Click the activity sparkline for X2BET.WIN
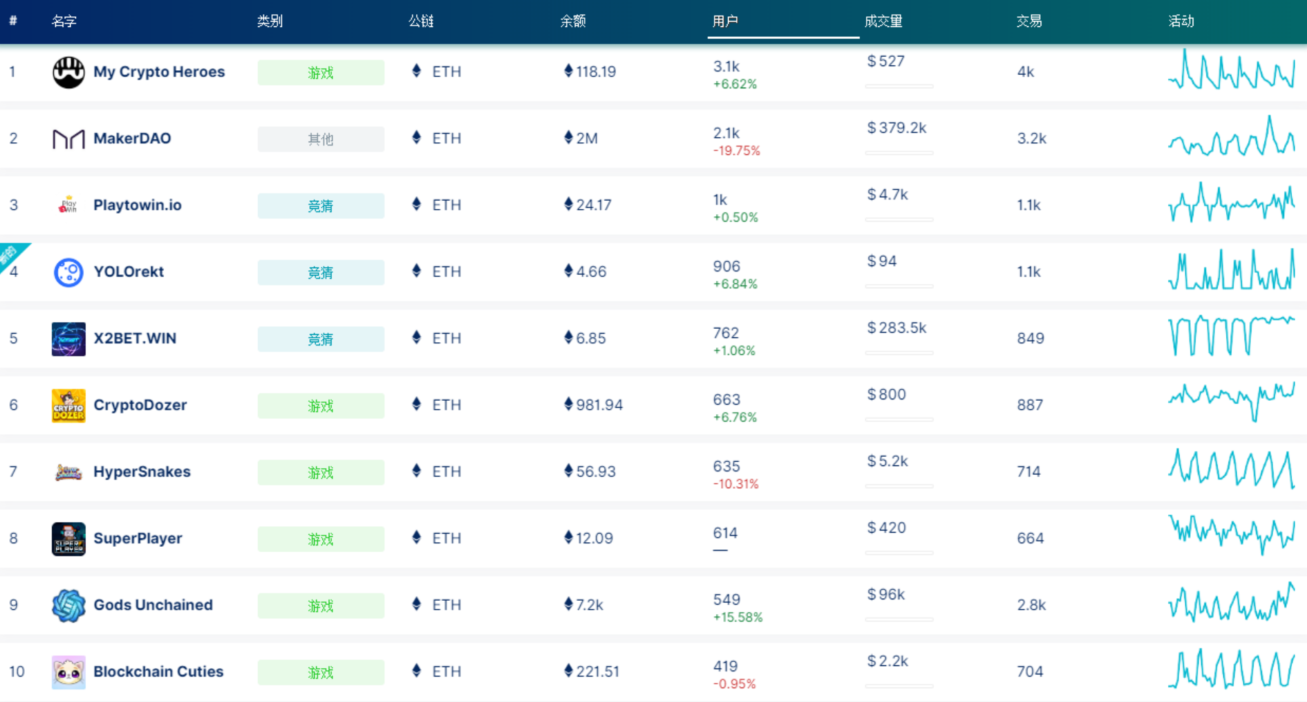 pyautogui.click(x=1232, y=337)
